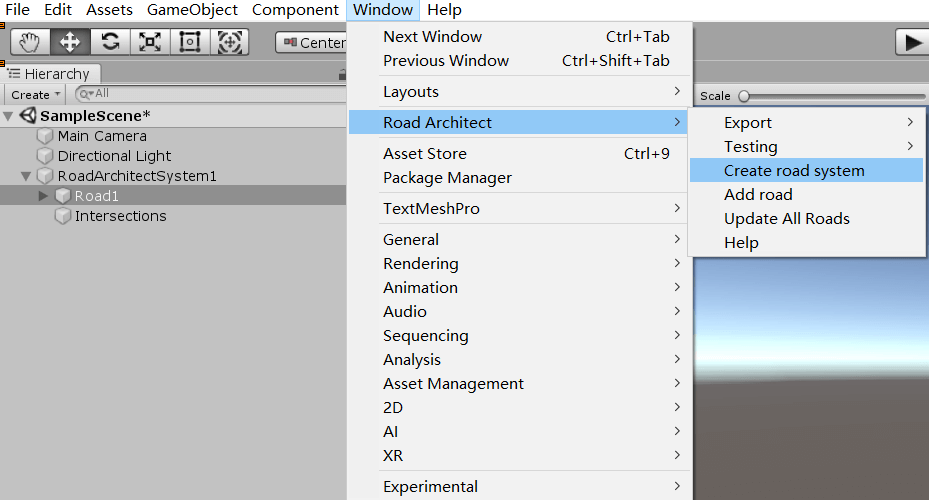The width and height of the screenshot is (929, 500).
Task: Select the Rect tool
Action: (x=190, y=42)
